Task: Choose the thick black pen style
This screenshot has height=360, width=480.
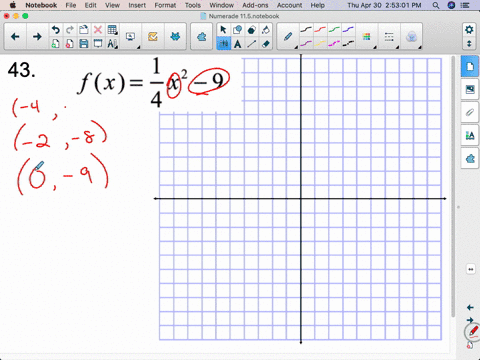Action: [x=348, y=43]
